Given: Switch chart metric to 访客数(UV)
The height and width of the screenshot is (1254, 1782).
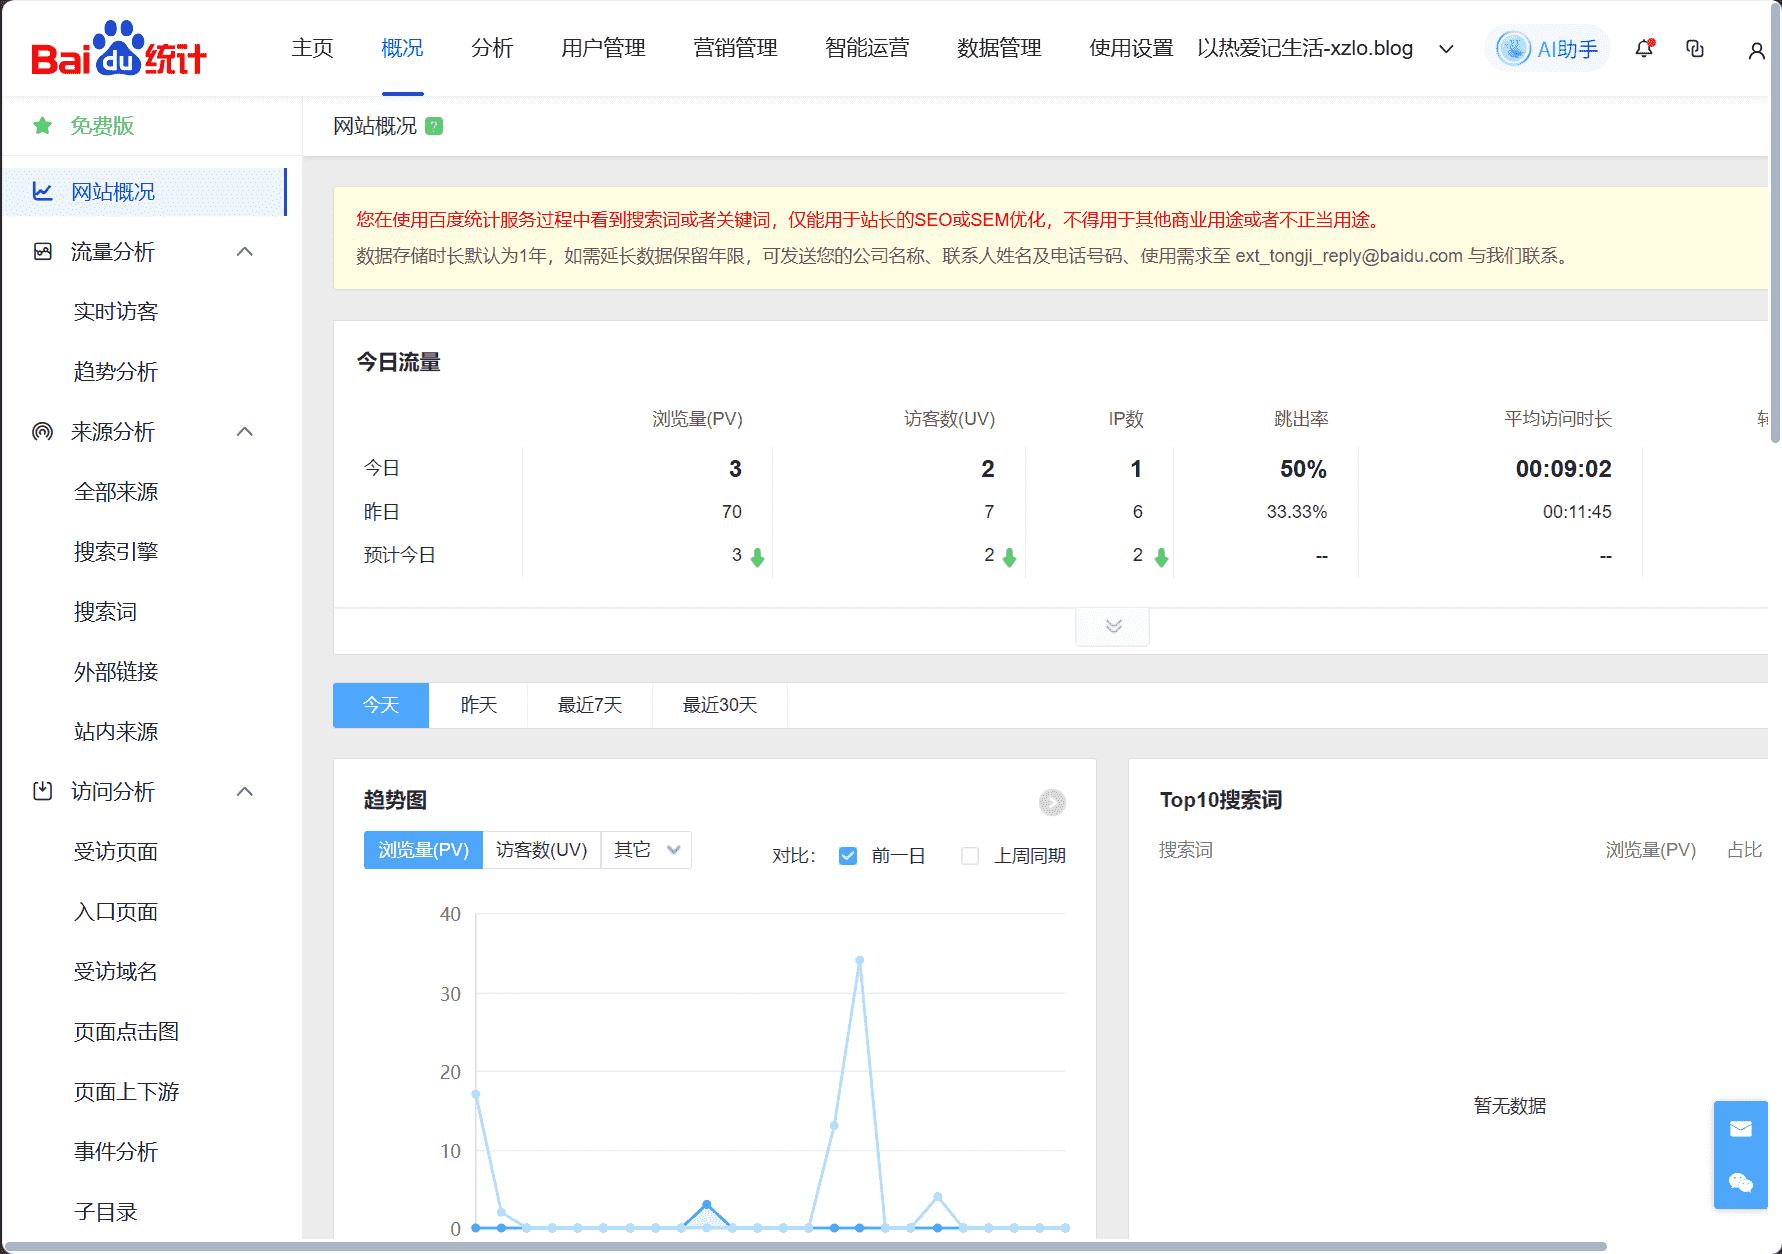Looking at the screenshot, I should 542,849.
